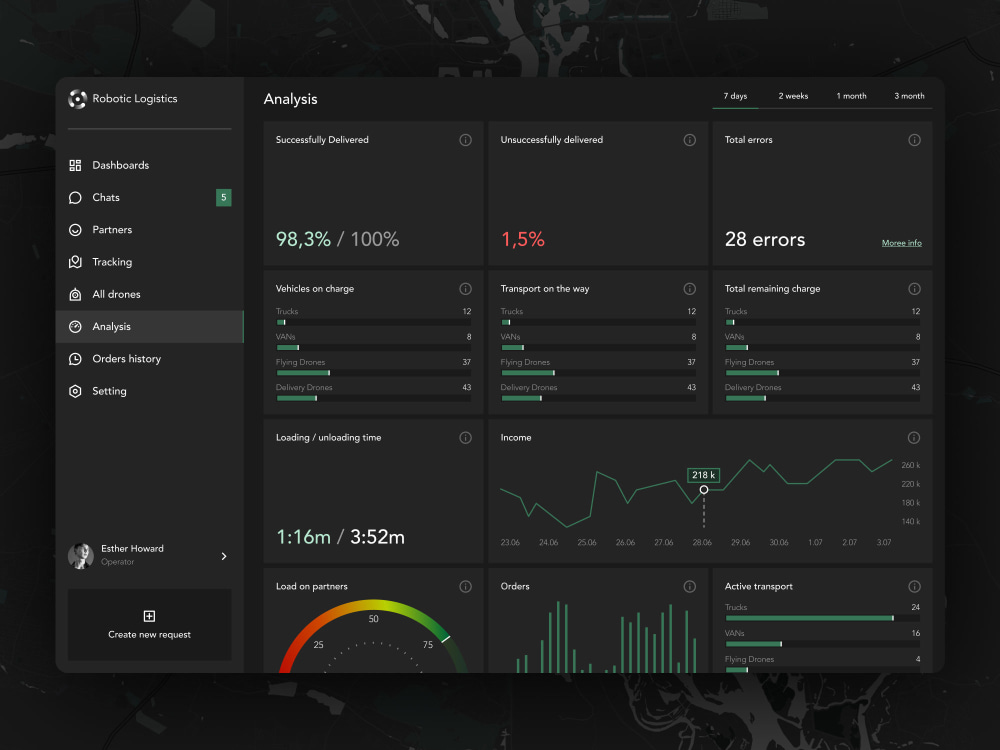
Task: Click Trucks bar in Active transport
Action: (823, 618)
